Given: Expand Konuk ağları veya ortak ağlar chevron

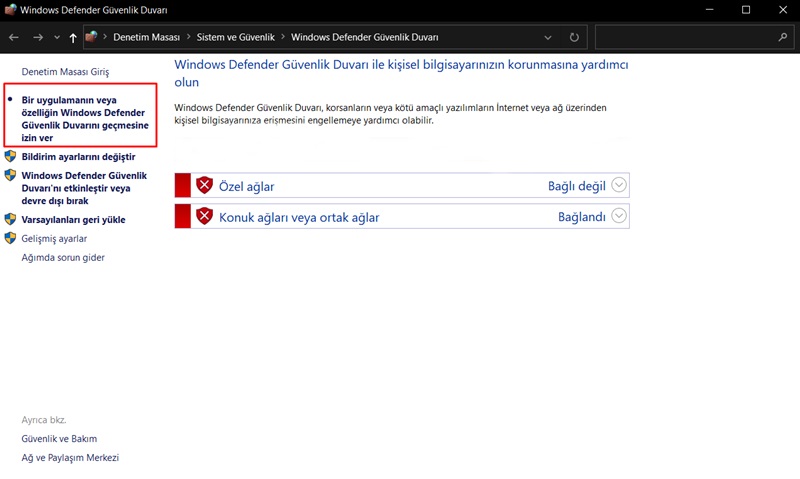Looking at the screenshot, I should (619, 216).
